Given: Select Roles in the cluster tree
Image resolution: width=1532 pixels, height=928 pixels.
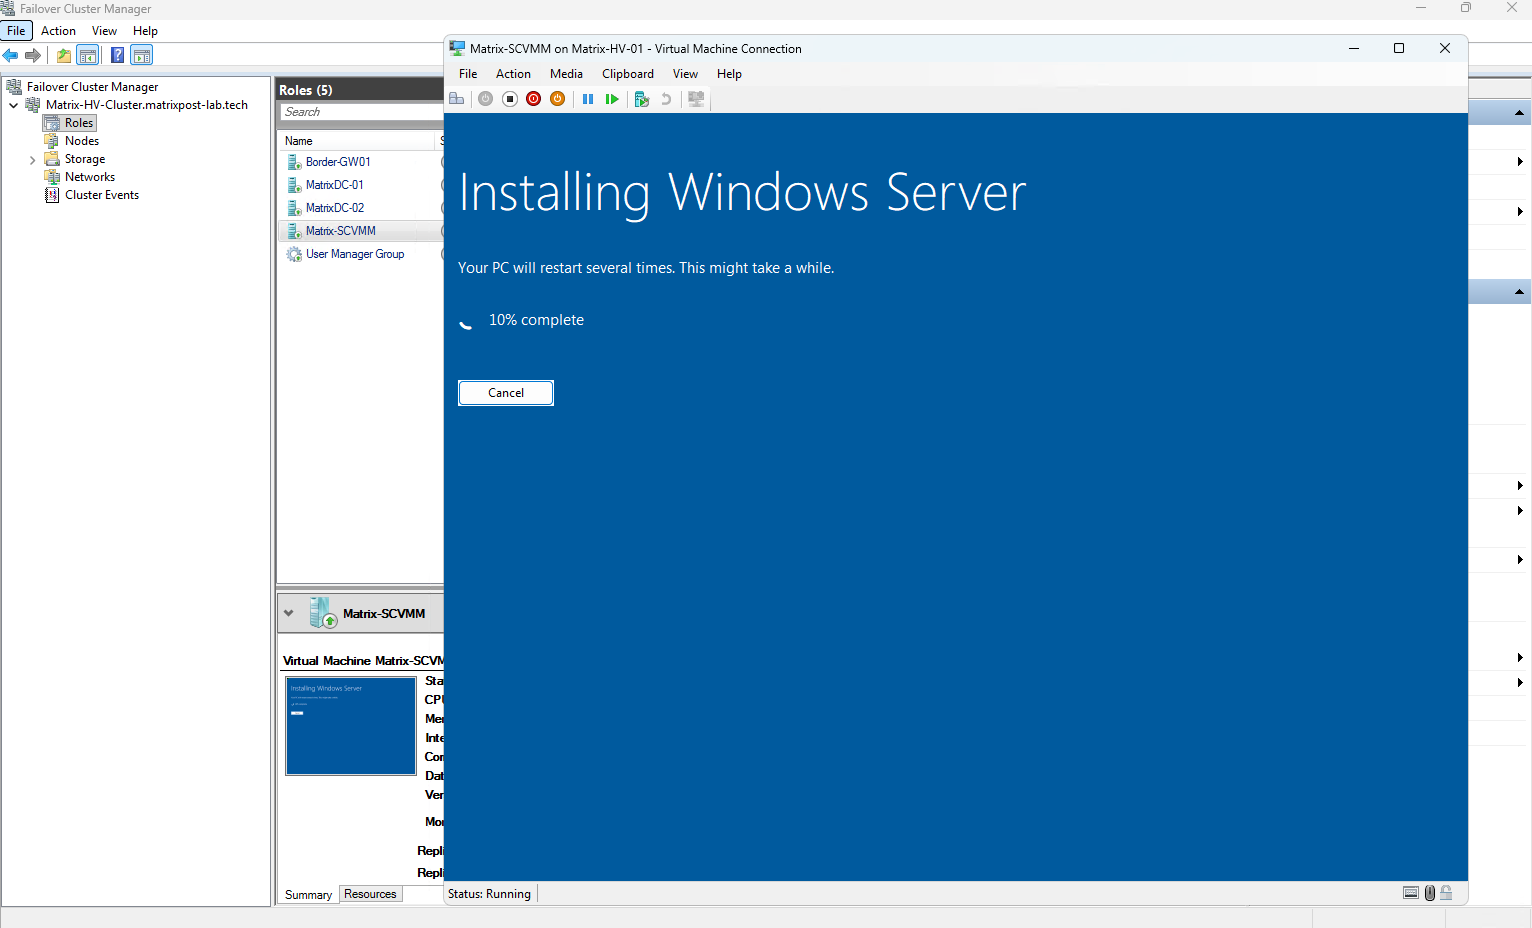Looking at the screenshot, I should coord(79,123).
